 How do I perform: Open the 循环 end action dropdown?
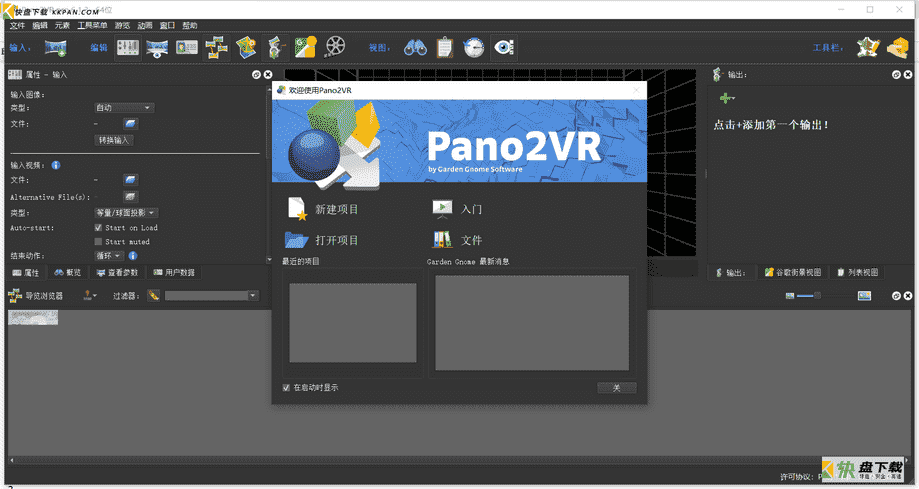[109, 256]
